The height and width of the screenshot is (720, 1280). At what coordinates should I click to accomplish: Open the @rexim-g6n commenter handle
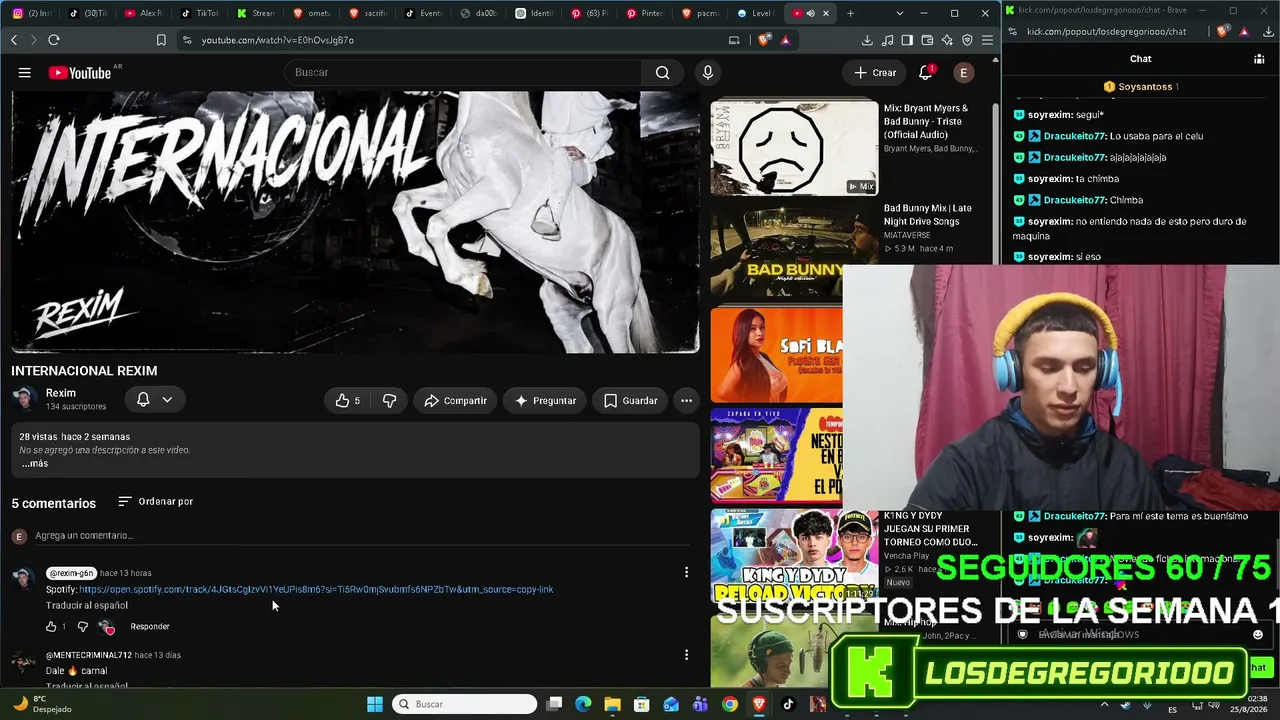pyautogui.click(x=71, y=573)
